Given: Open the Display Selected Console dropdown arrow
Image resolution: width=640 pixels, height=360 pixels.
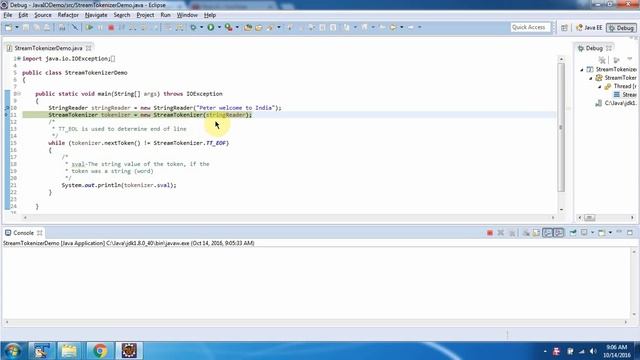Looking at the screenshot, I should point(593,233).
